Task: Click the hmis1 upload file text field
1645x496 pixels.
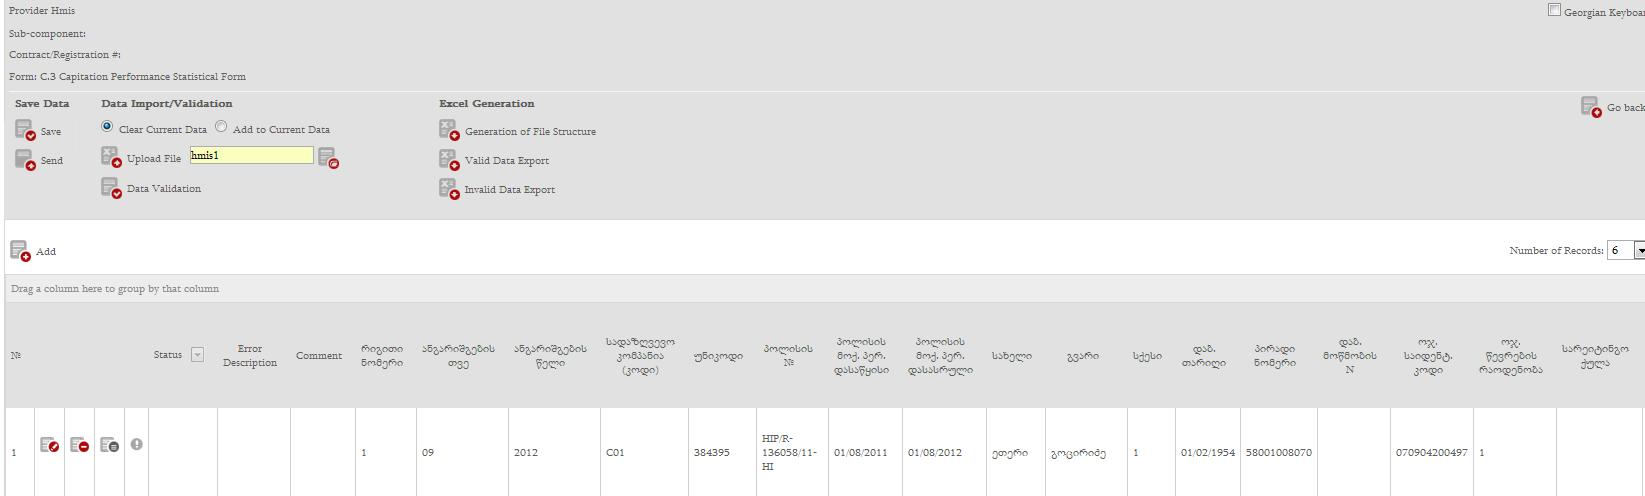Action: [251, 156]
